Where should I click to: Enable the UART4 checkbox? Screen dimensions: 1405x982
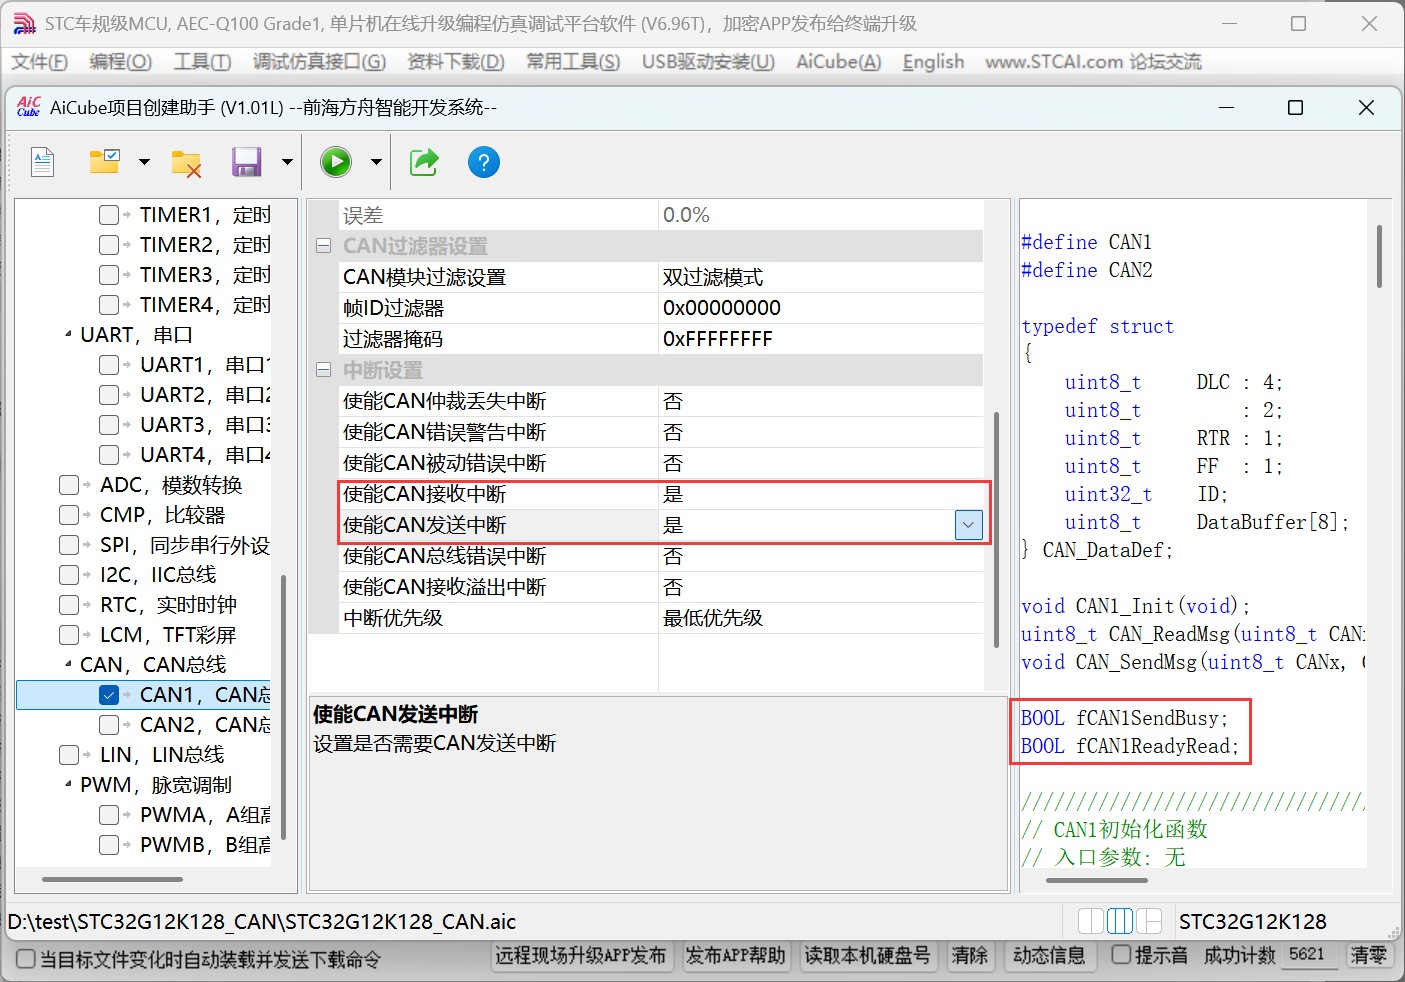tap(109, 455)
